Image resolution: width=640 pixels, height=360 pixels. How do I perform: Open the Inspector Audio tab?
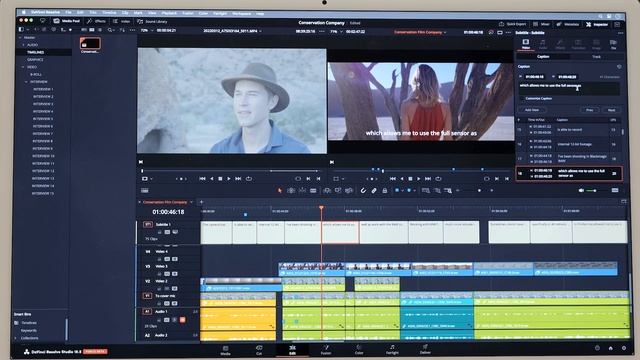coord(543,44)
